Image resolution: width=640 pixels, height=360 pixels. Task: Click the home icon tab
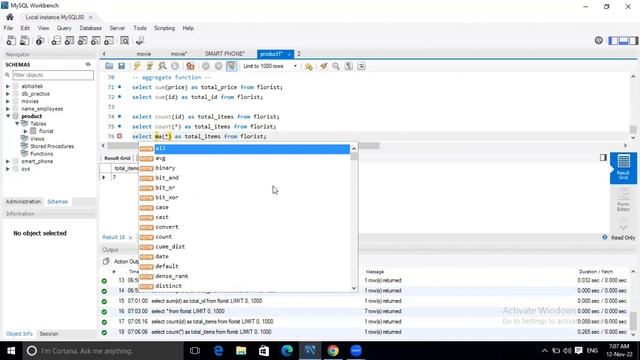10,17
